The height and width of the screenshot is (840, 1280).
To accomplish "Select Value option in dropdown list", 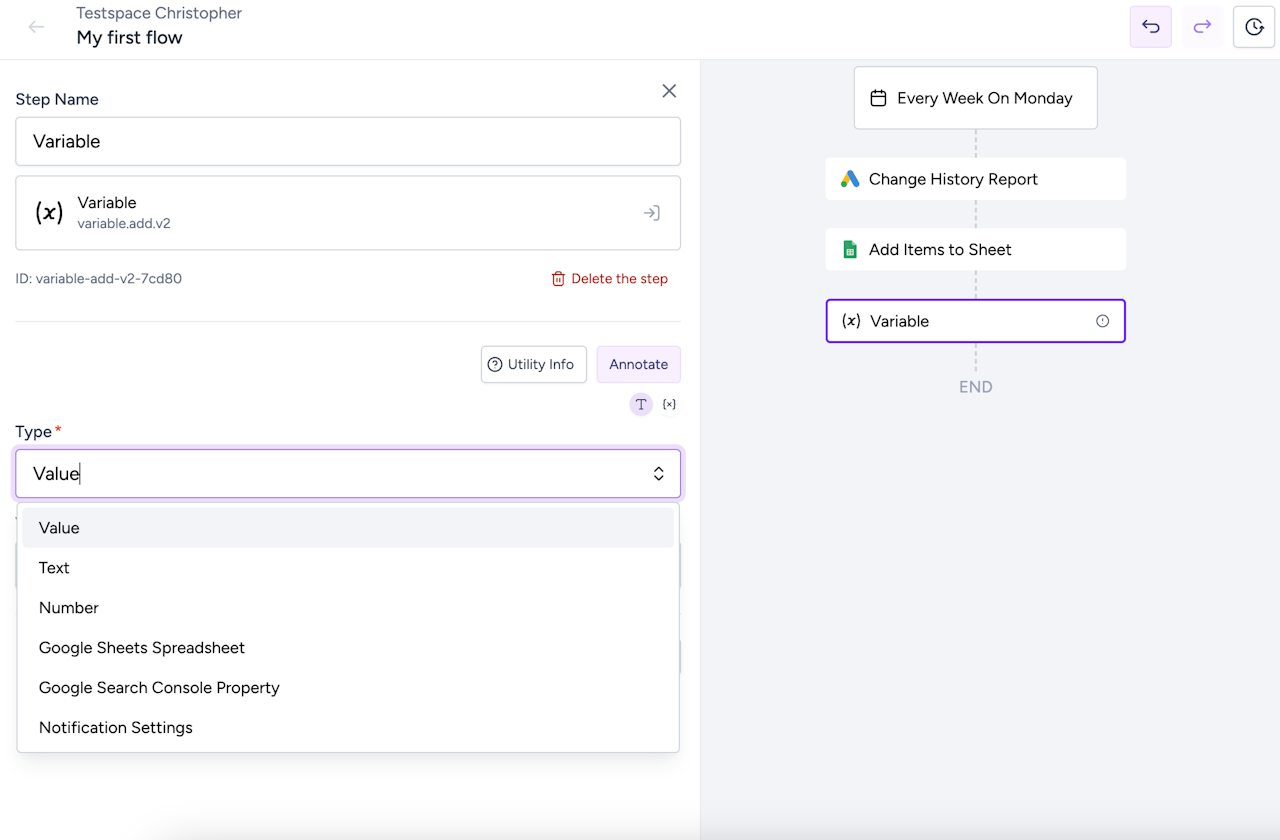I will click(x=59, y=528).
